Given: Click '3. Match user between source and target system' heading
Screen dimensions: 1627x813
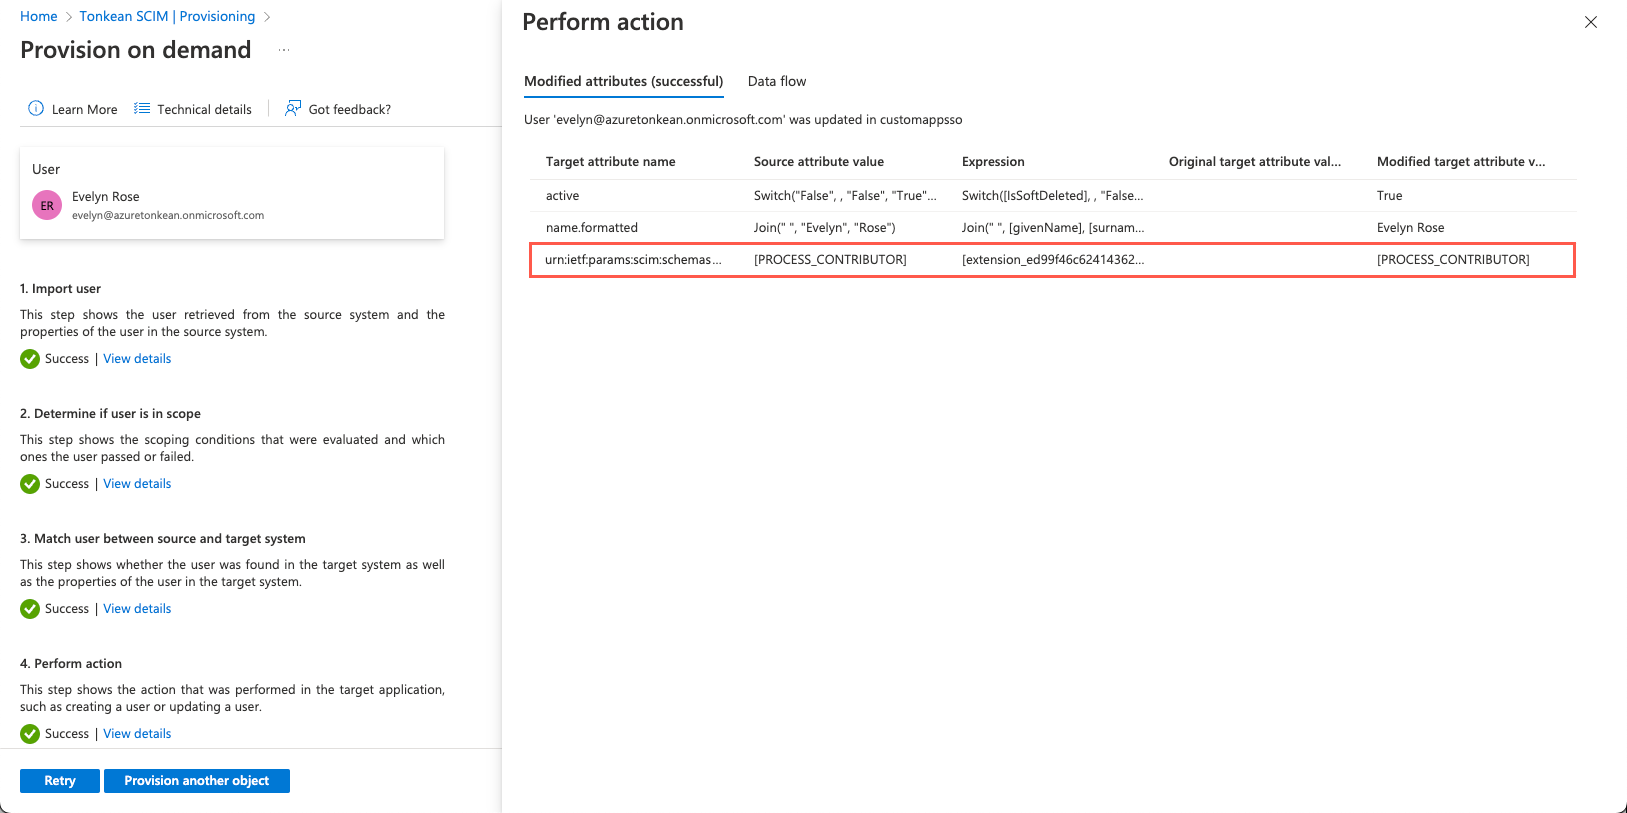Looking at the screenshot, I should tap(163, 539).
